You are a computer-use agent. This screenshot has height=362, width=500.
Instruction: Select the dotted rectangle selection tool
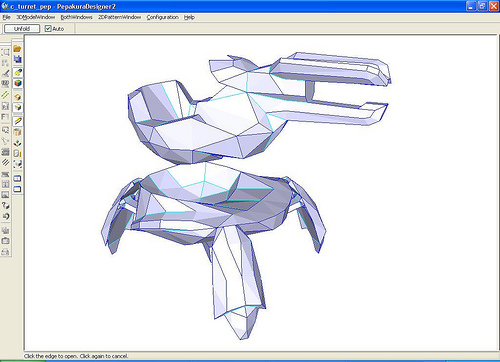pyautogui.click(x=5, y=52)
